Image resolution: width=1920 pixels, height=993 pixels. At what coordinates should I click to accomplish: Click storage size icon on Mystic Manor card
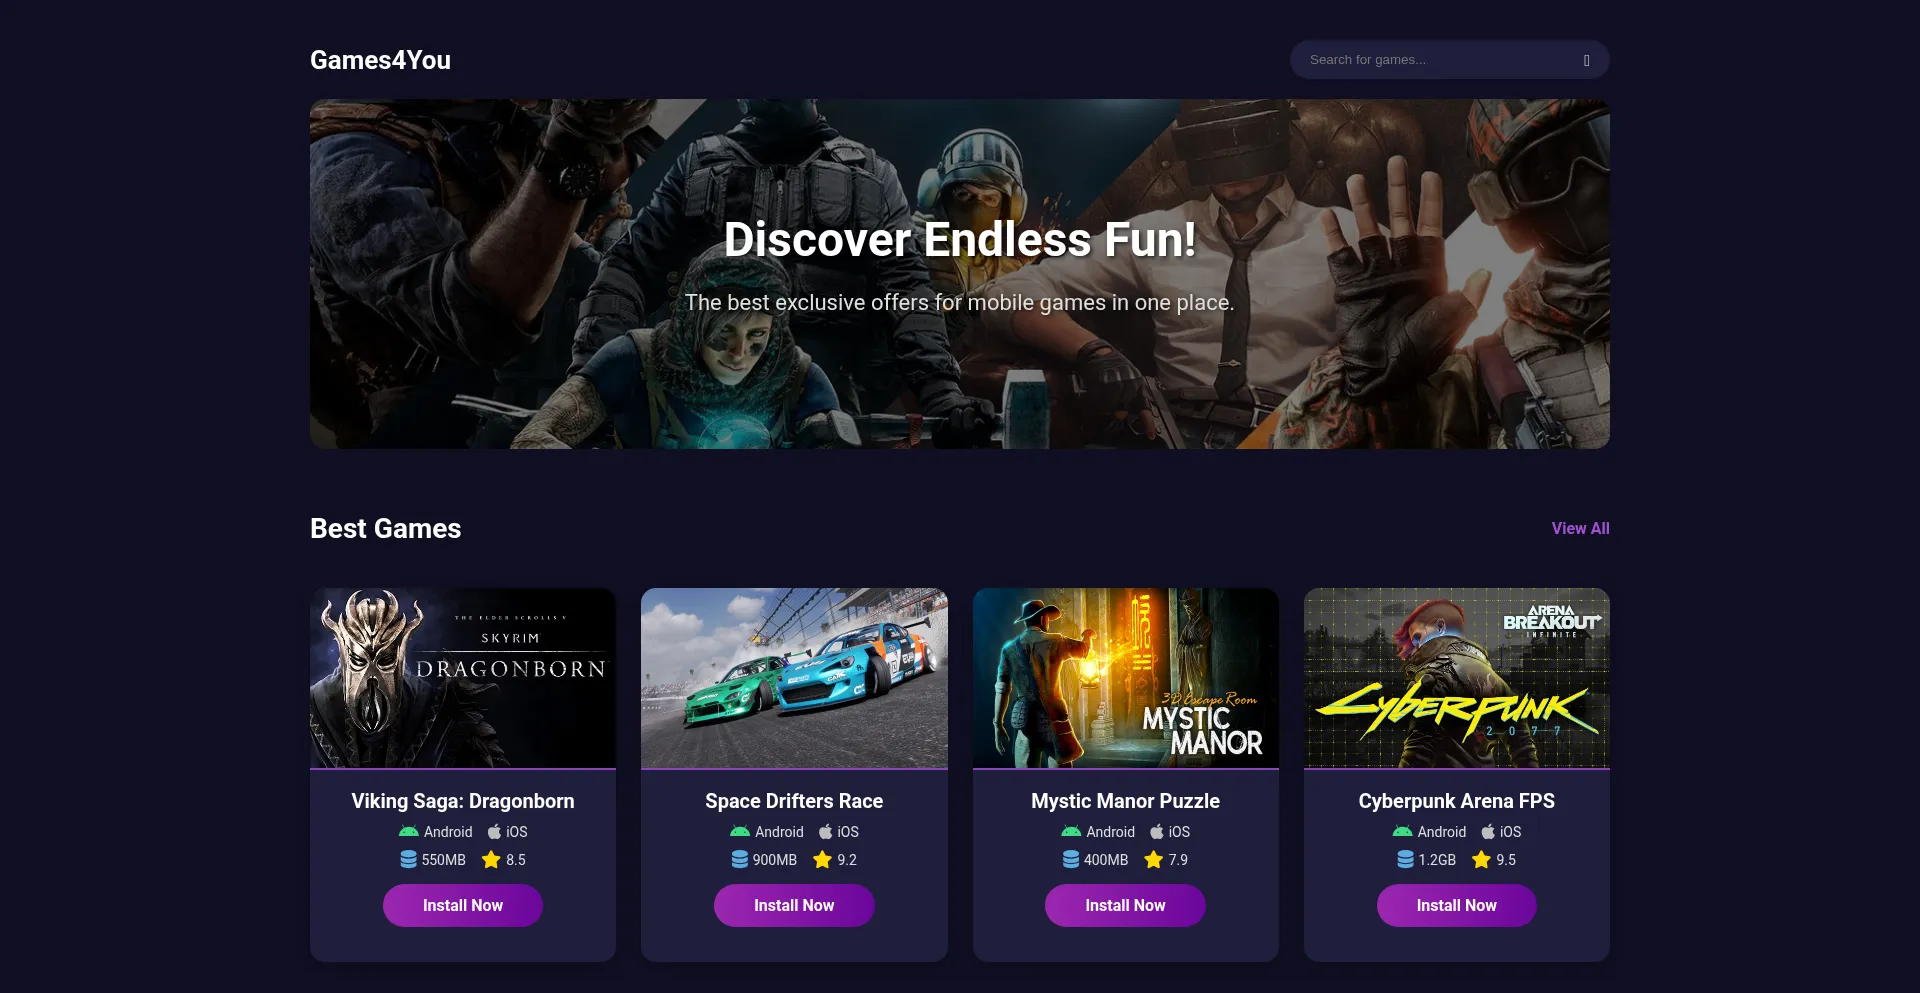click(x=1070, y=860)
